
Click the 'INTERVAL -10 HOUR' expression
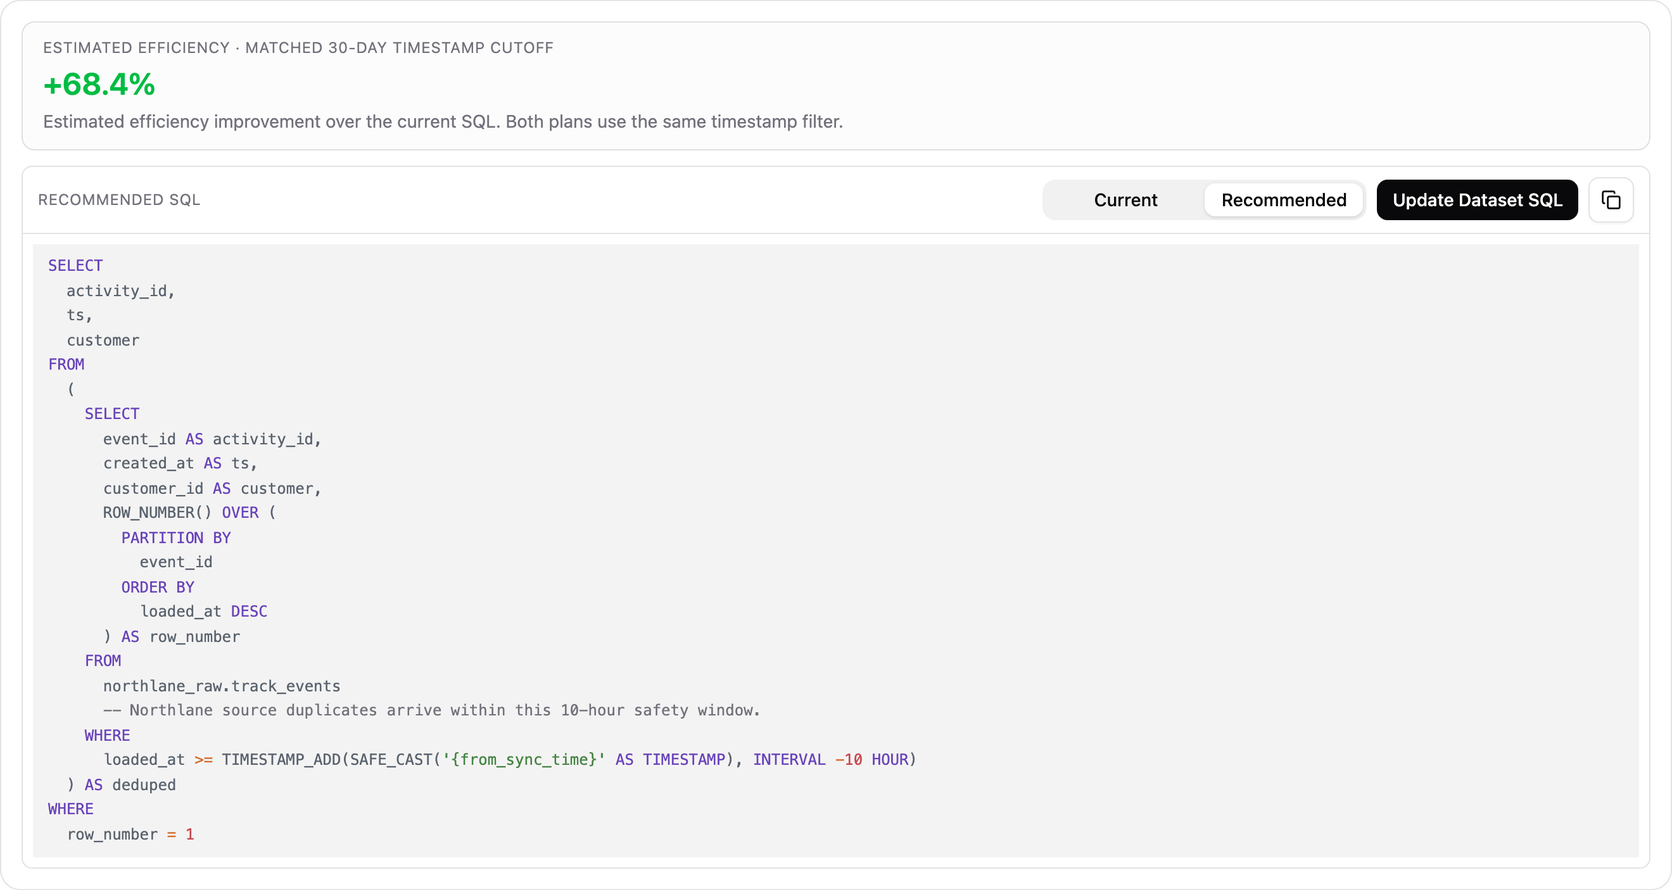pyautogui.click(x=831, y=760)
